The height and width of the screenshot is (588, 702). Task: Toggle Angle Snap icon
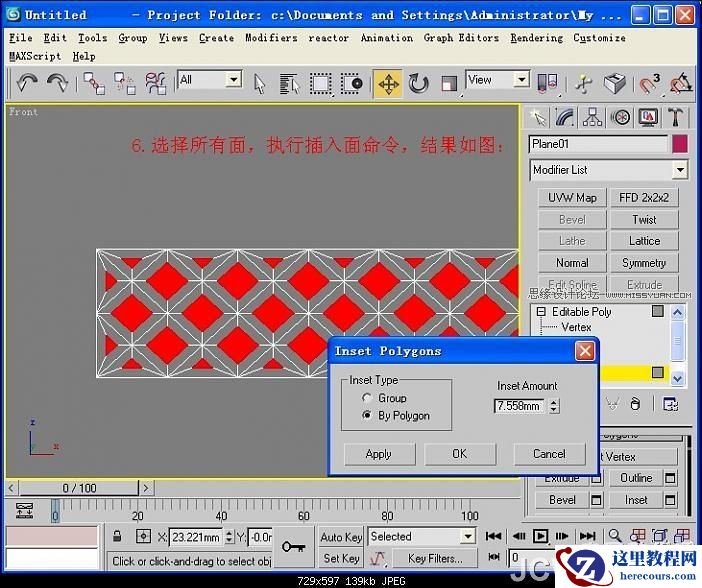[681, 83]
